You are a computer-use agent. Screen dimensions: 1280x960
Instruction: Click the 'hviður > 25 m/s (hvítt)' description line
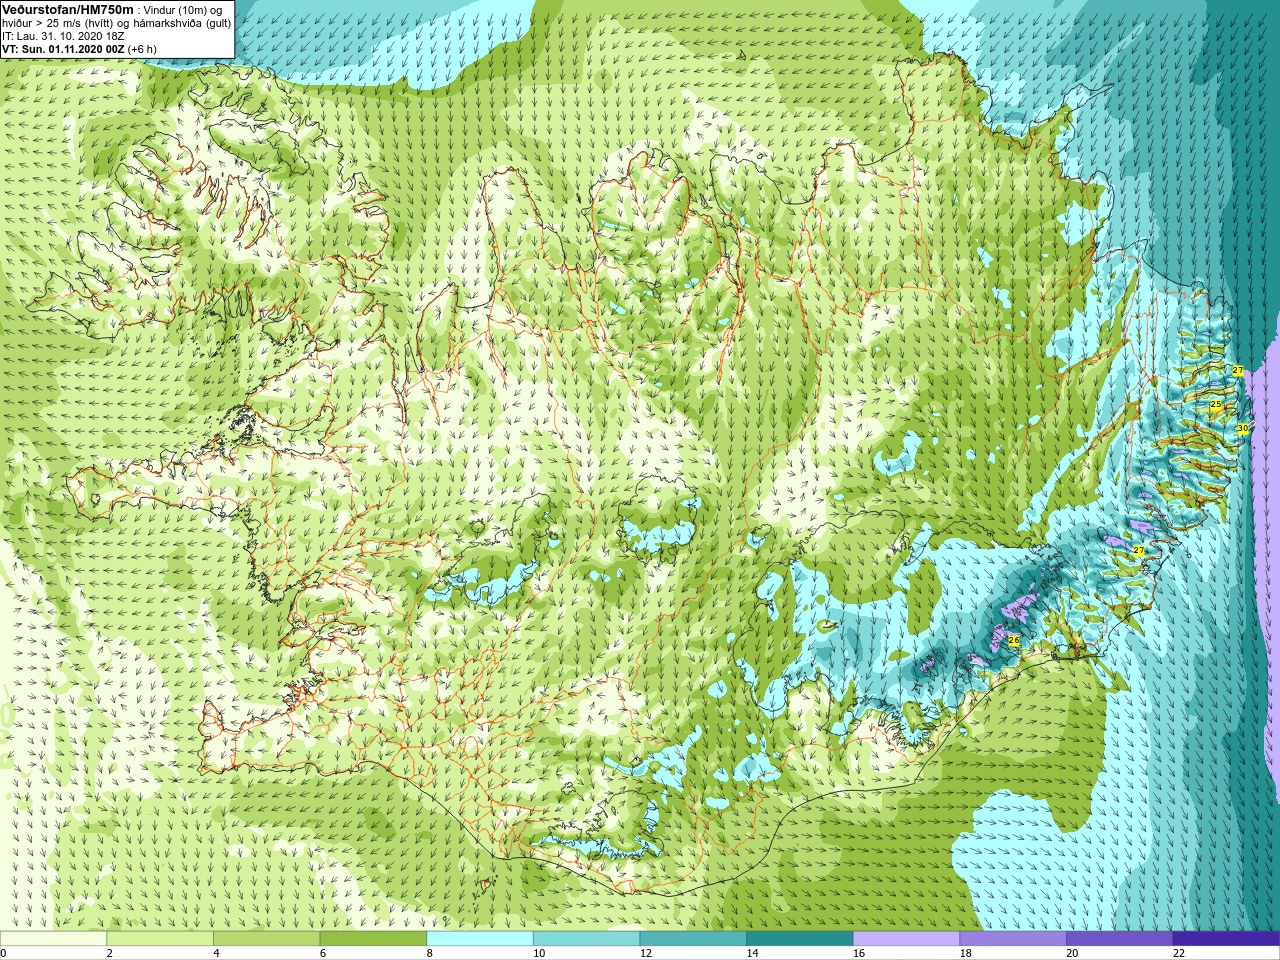[x=60, y=23]
